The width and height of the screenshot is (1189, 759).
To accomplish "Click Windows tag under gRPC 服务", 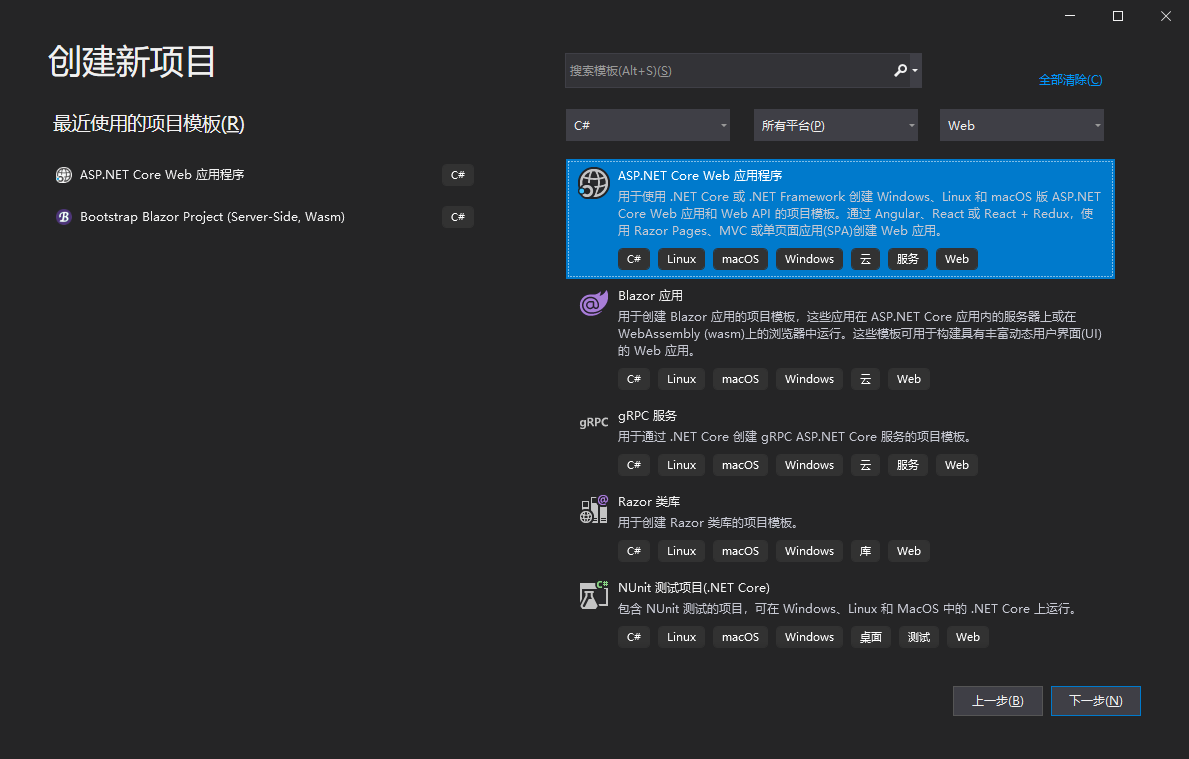I will [x=809, y=465].
